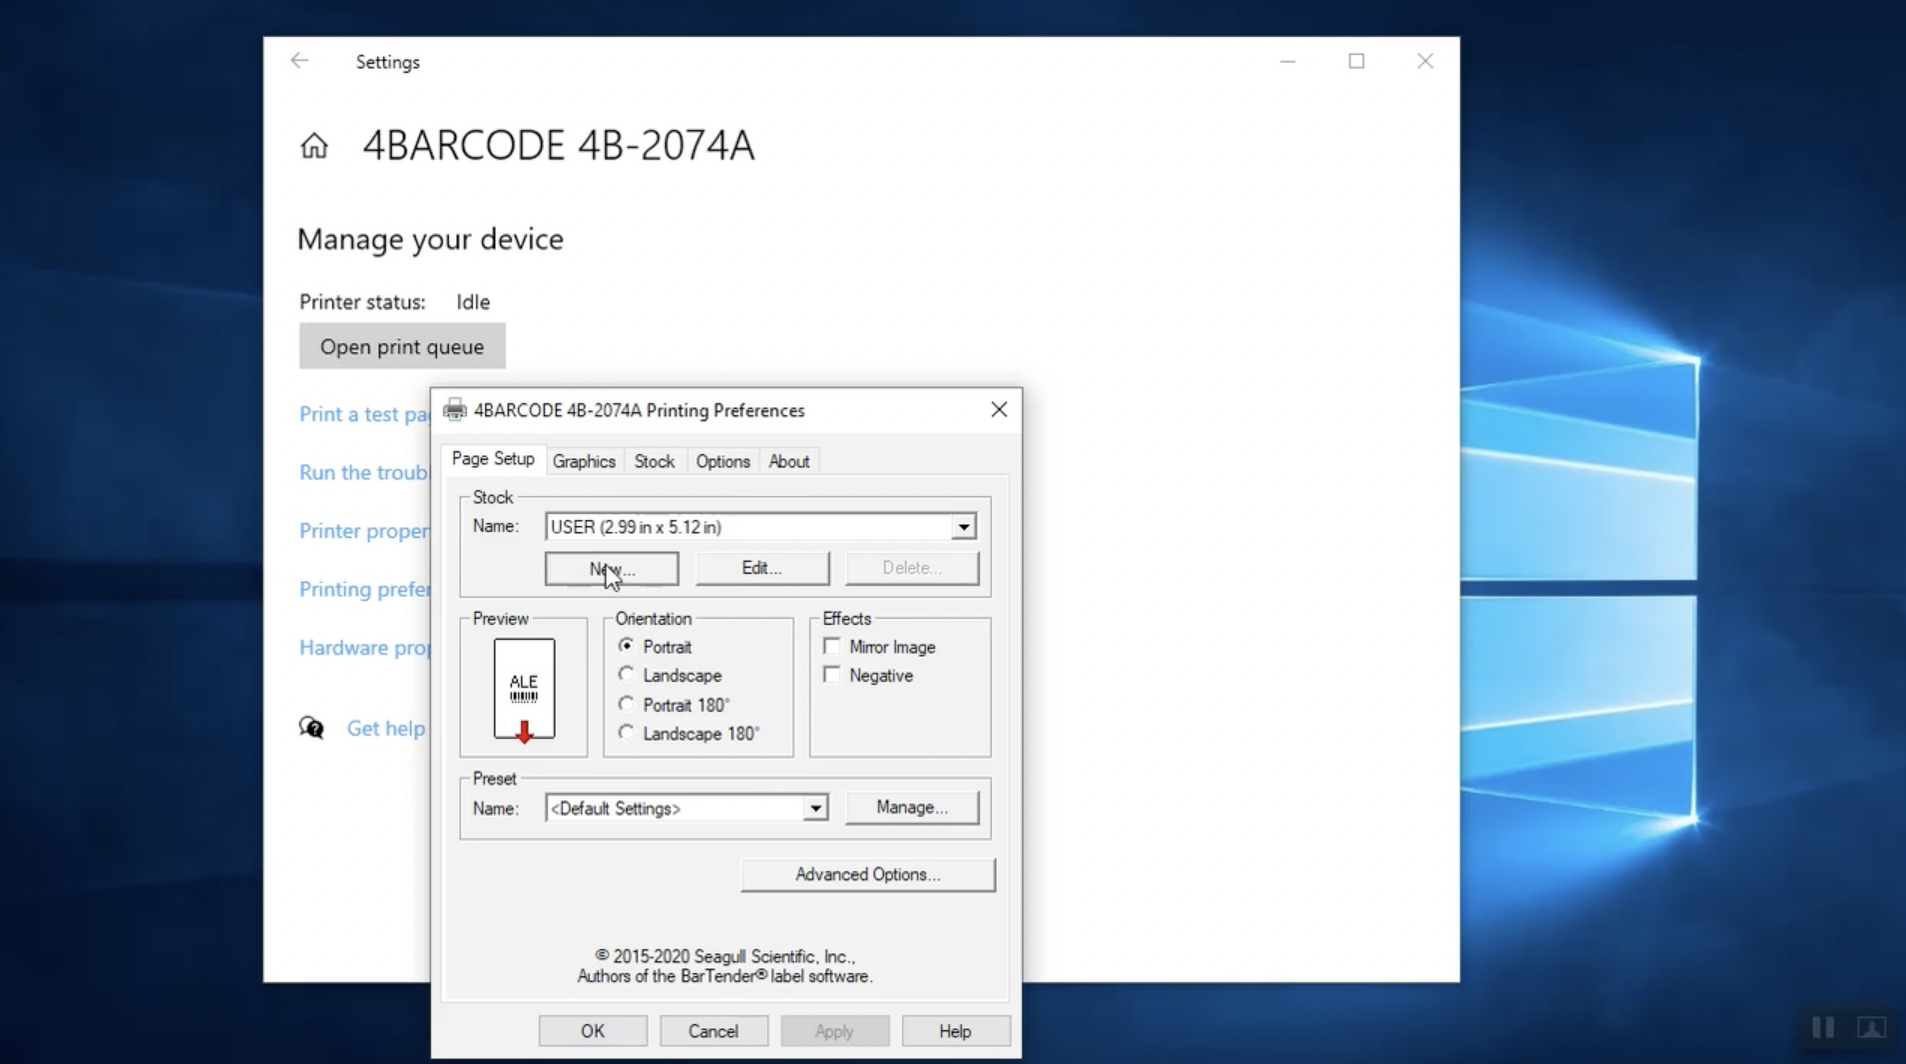
Task: Click Open print queue button
Action: click(x=402, y=346)
